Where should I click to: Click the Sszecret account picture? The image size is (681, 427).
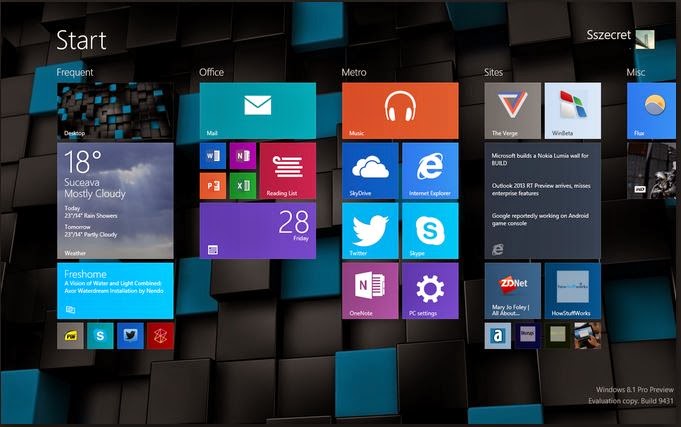645,39
